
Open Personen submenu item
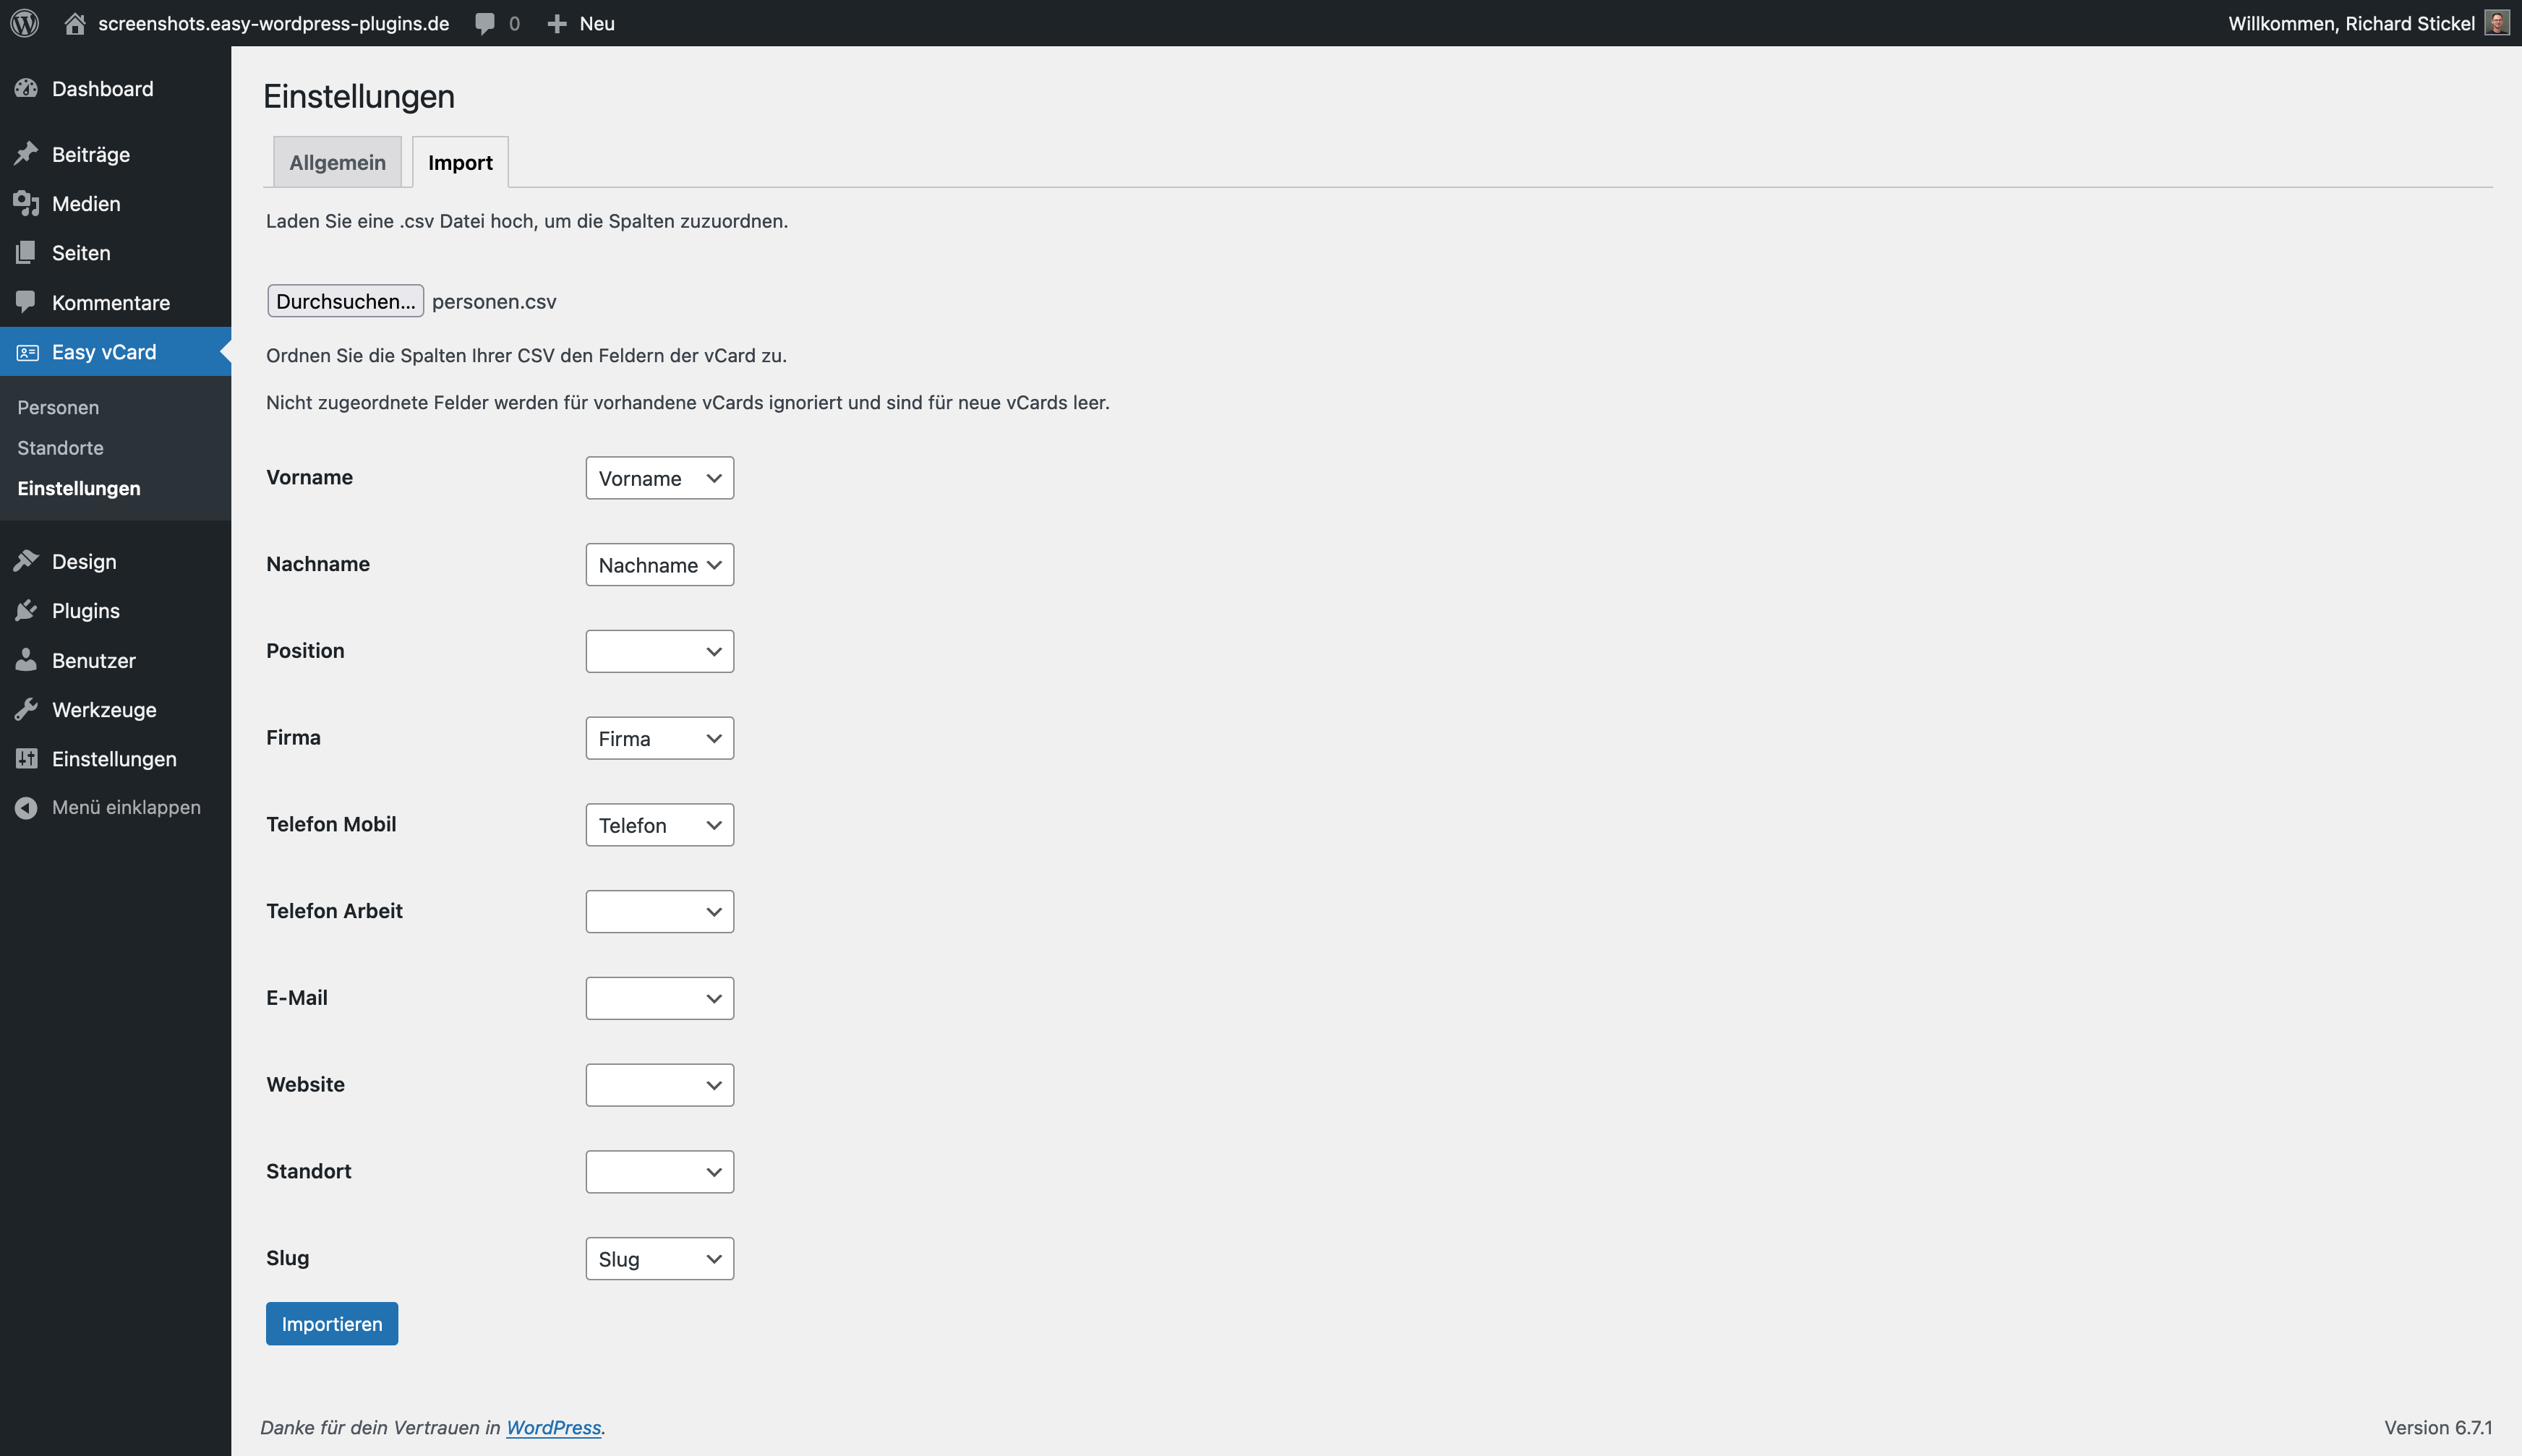[58, 407]
